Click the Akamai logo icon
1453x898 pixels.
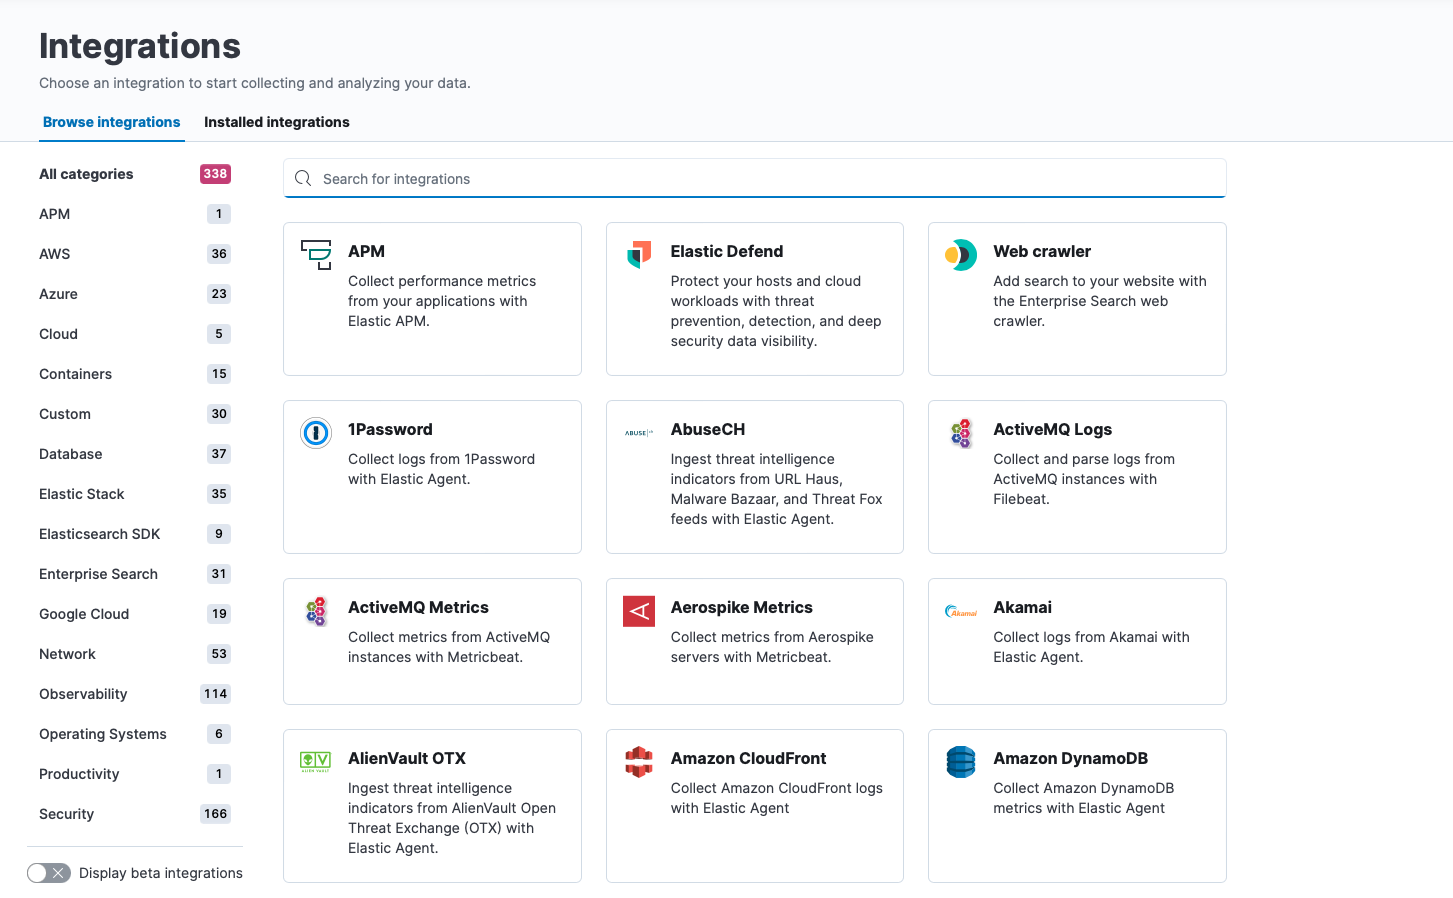[961, 611]
